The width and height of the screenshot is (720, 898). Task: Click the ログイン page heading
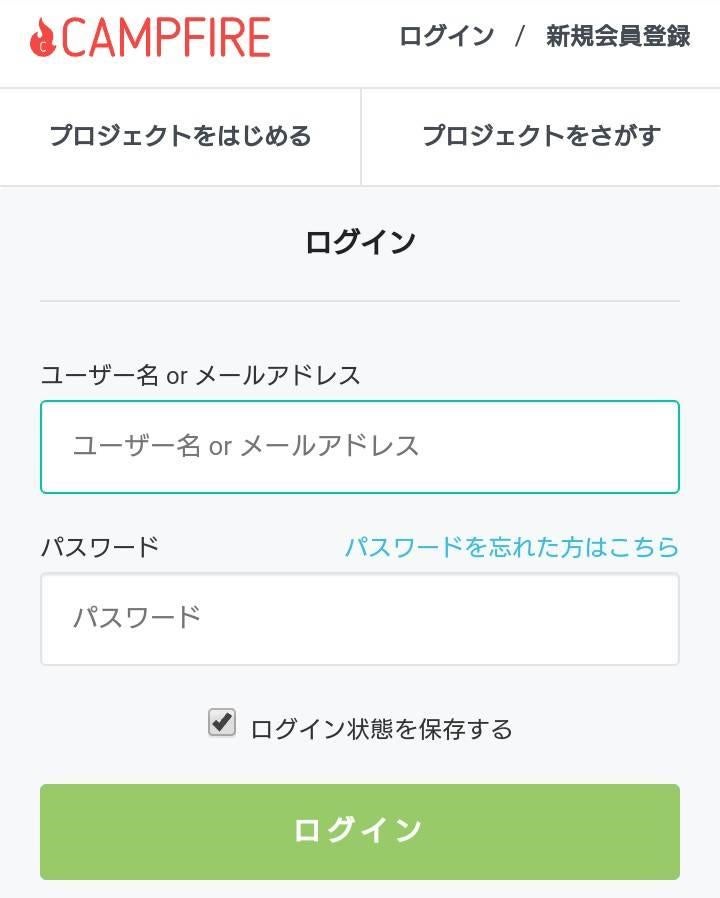point(360,242)
